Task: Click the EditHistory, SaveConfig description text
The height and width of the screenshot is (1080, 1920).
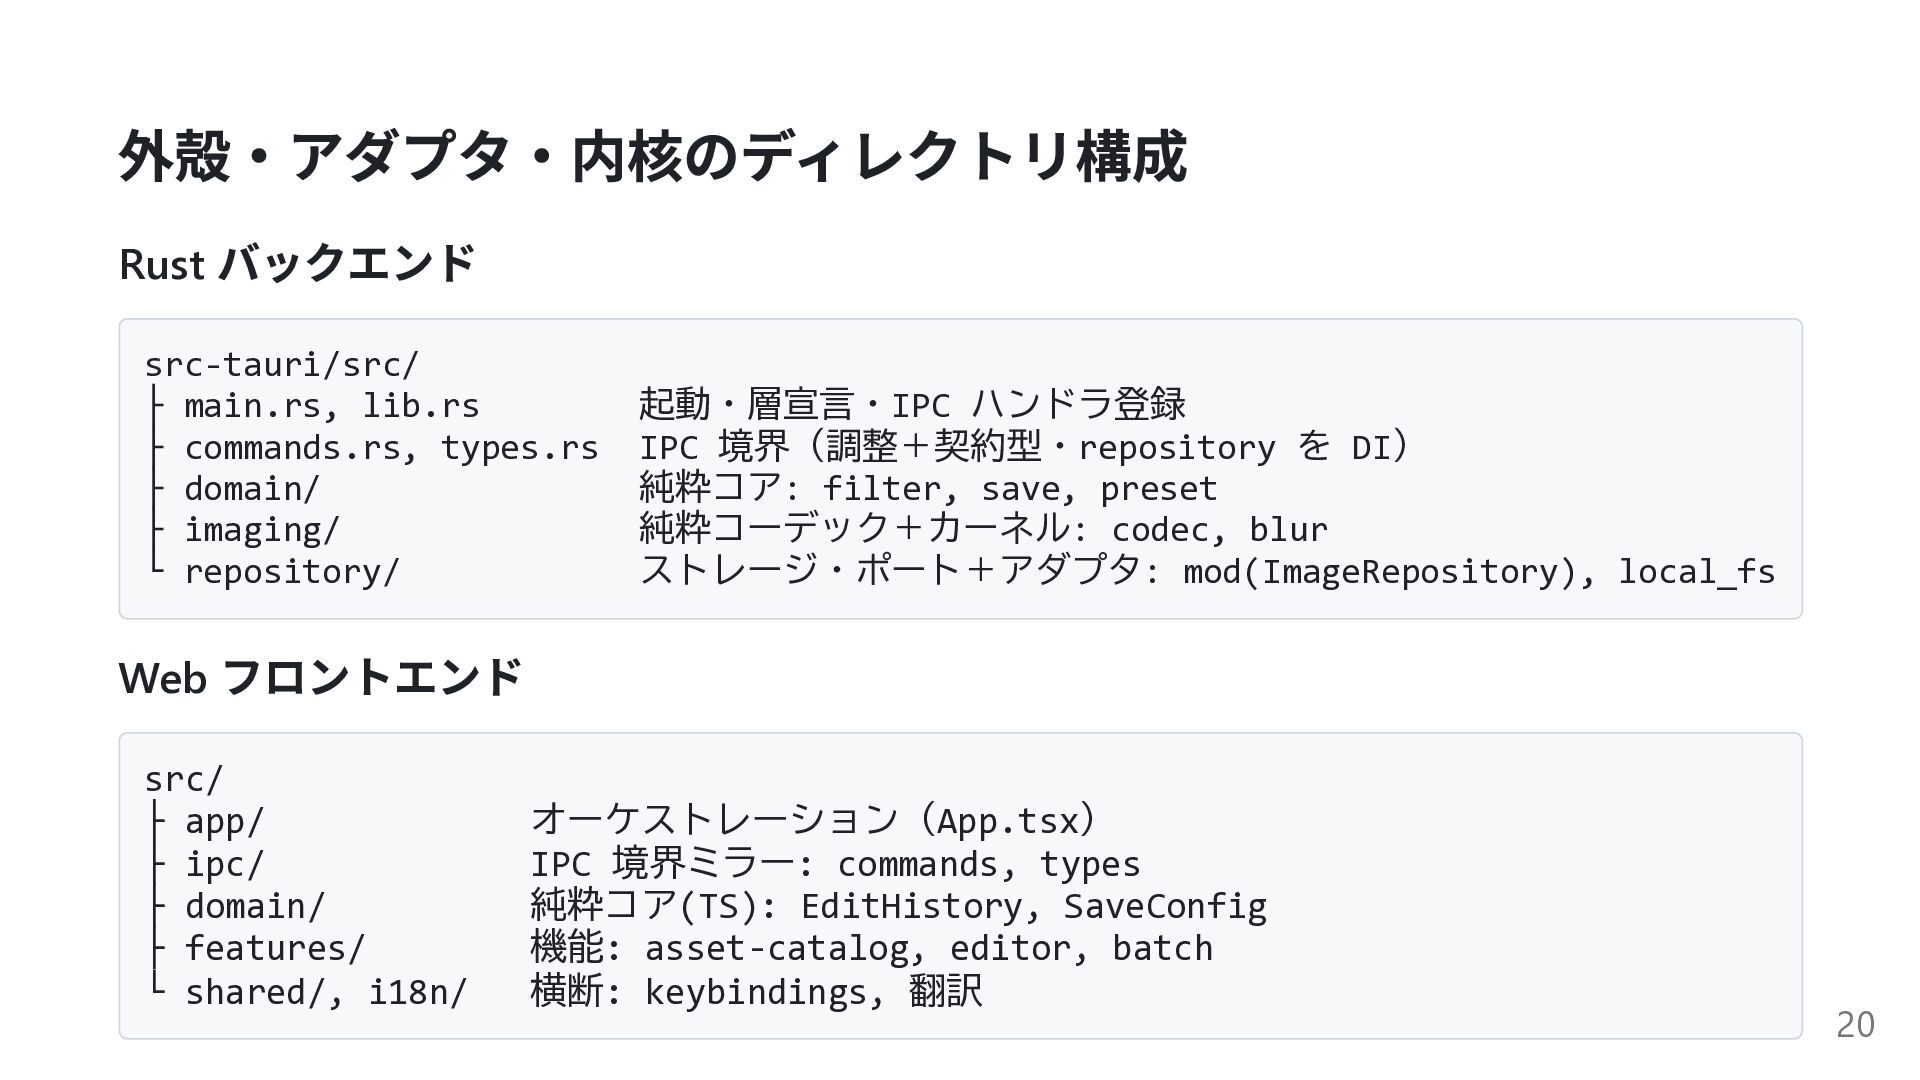Action: coord(1034,906)
